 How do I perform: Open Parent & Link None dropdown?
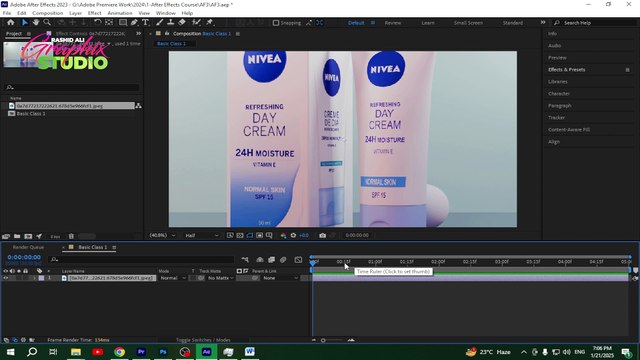[280, 278]
